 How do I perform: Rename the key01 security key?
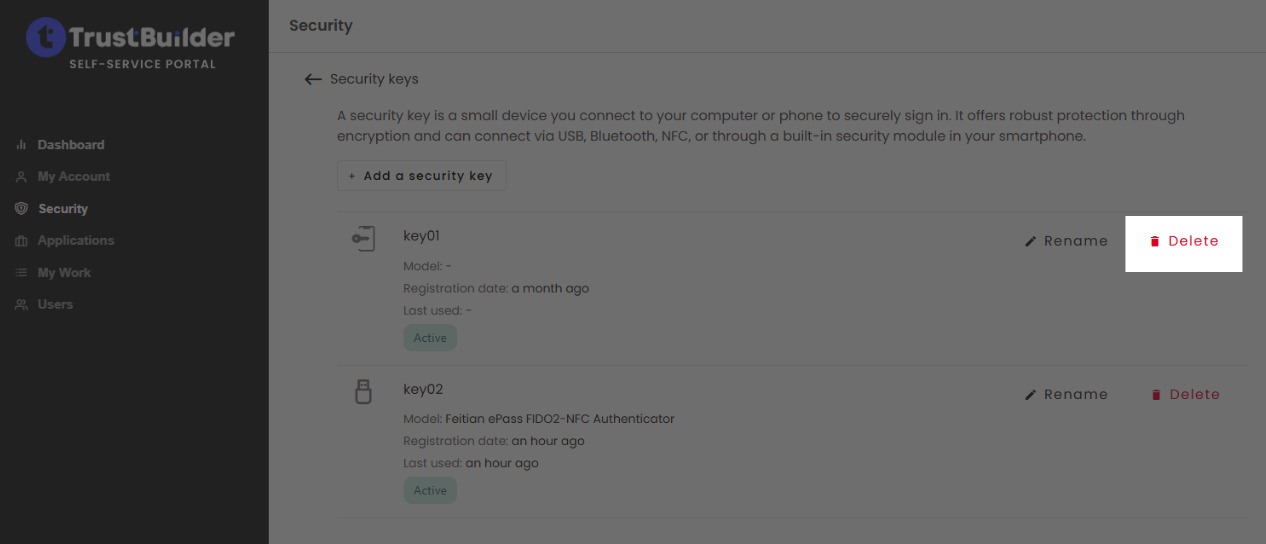tap(1066, 241)
